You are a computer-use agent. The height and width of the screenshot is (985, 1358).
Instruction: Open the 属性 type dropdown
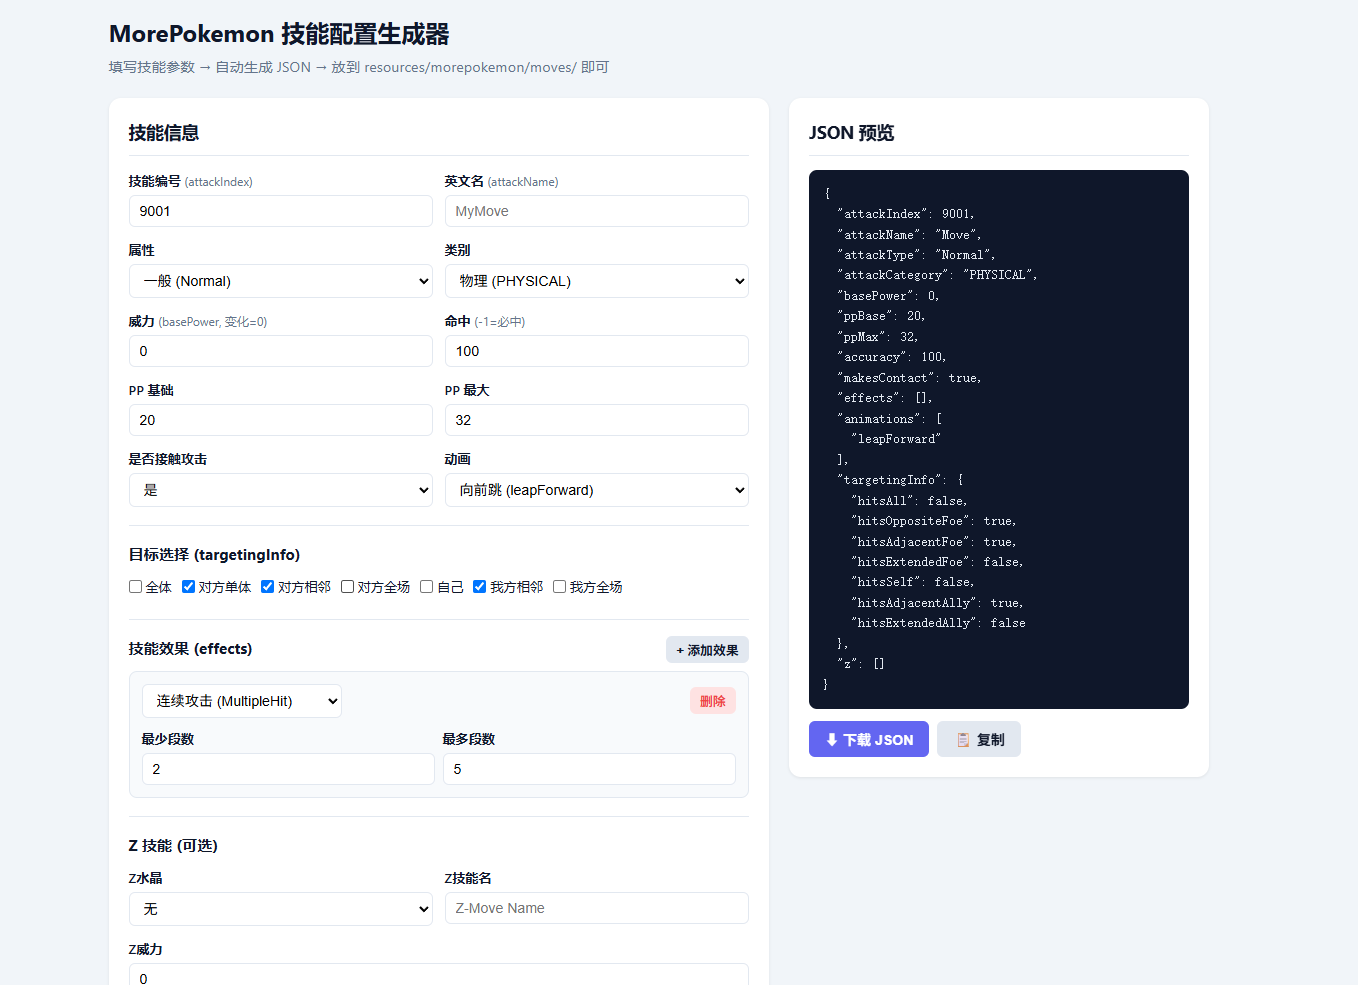pos(281,281)
